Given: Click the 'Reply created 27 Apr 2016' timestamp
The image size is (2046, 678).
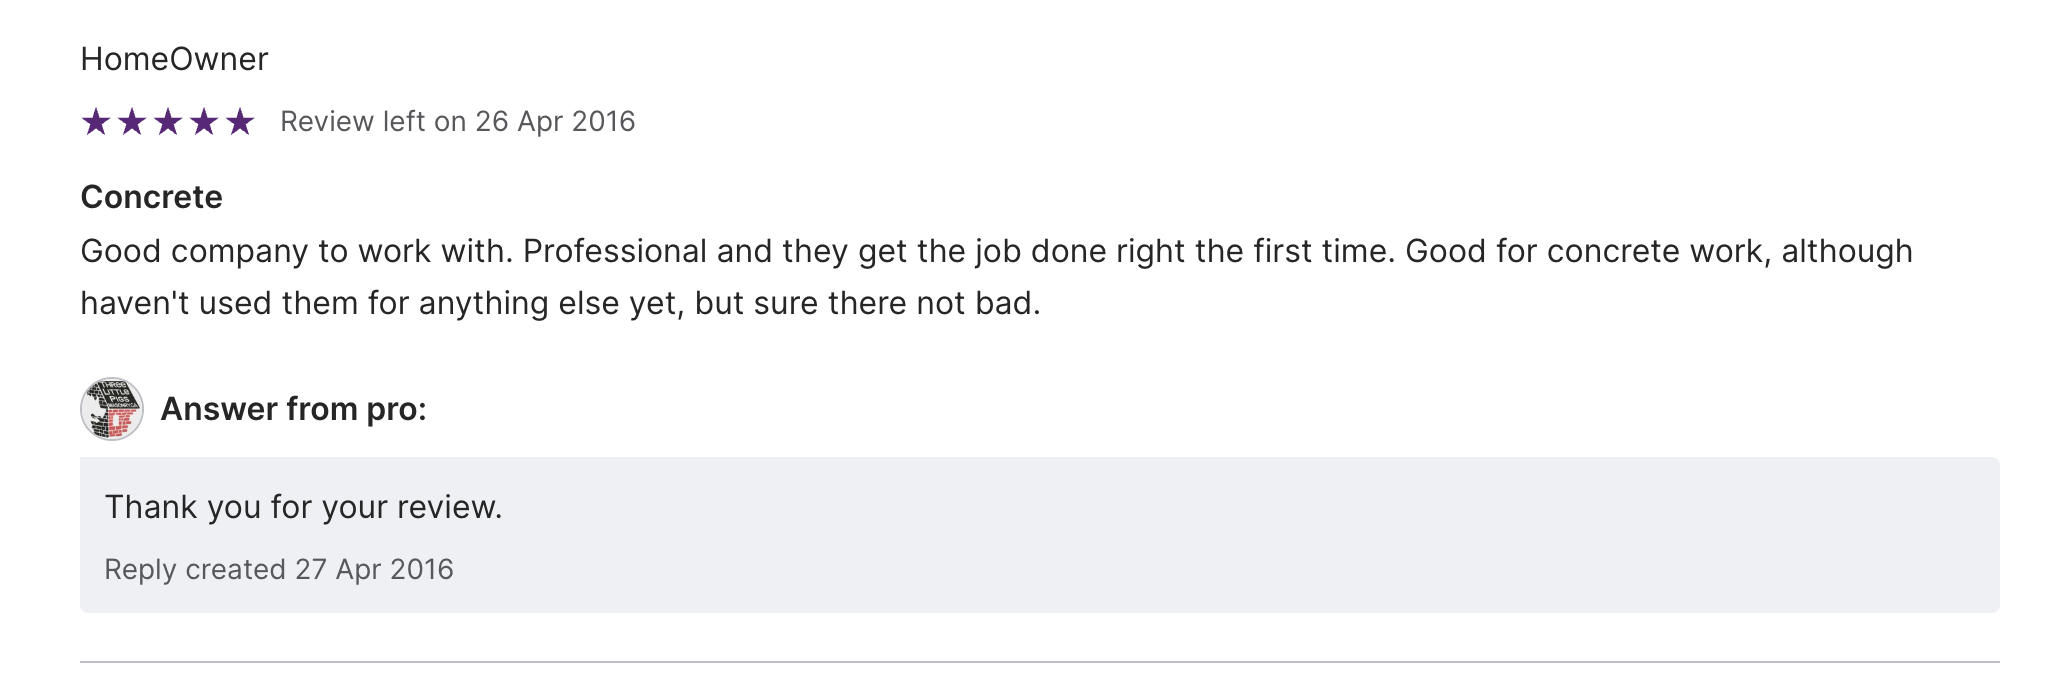Looking at the screenshot, I should (x=278, y=569).
